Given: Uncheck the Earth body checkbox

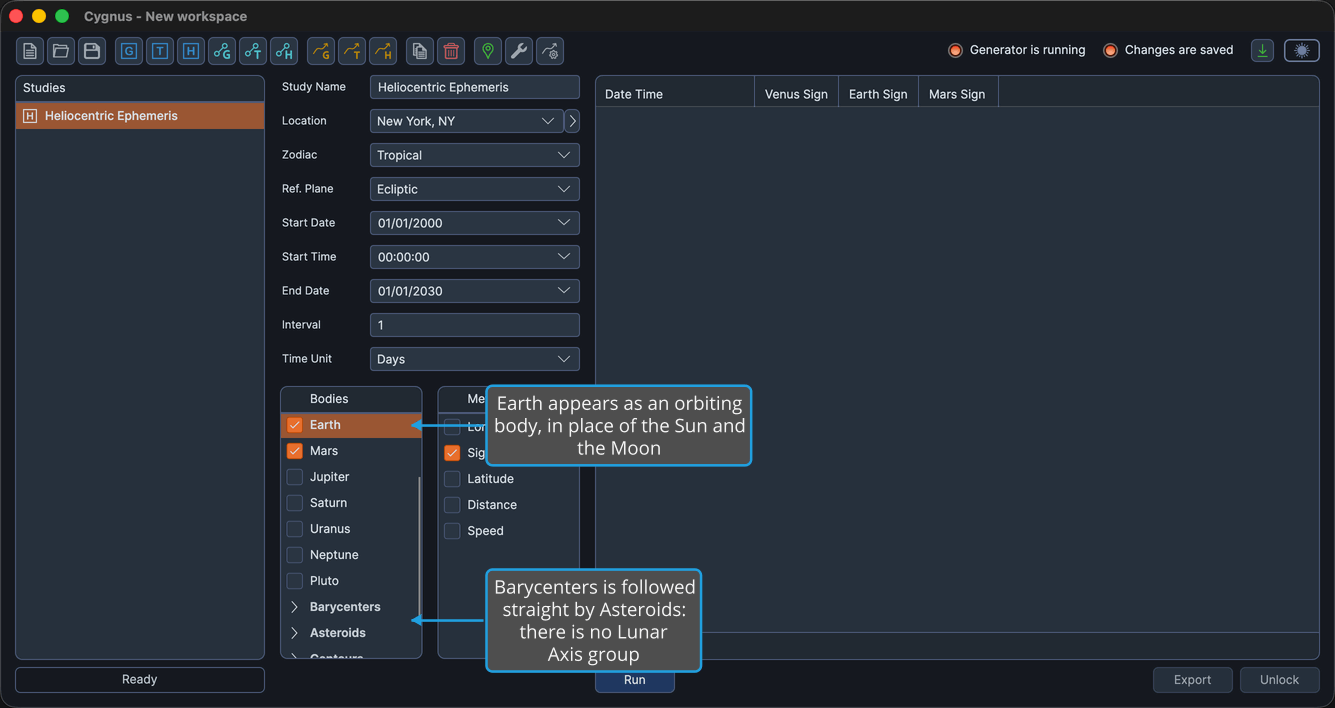Looking at the screenshot, I should tap(295, 425).
